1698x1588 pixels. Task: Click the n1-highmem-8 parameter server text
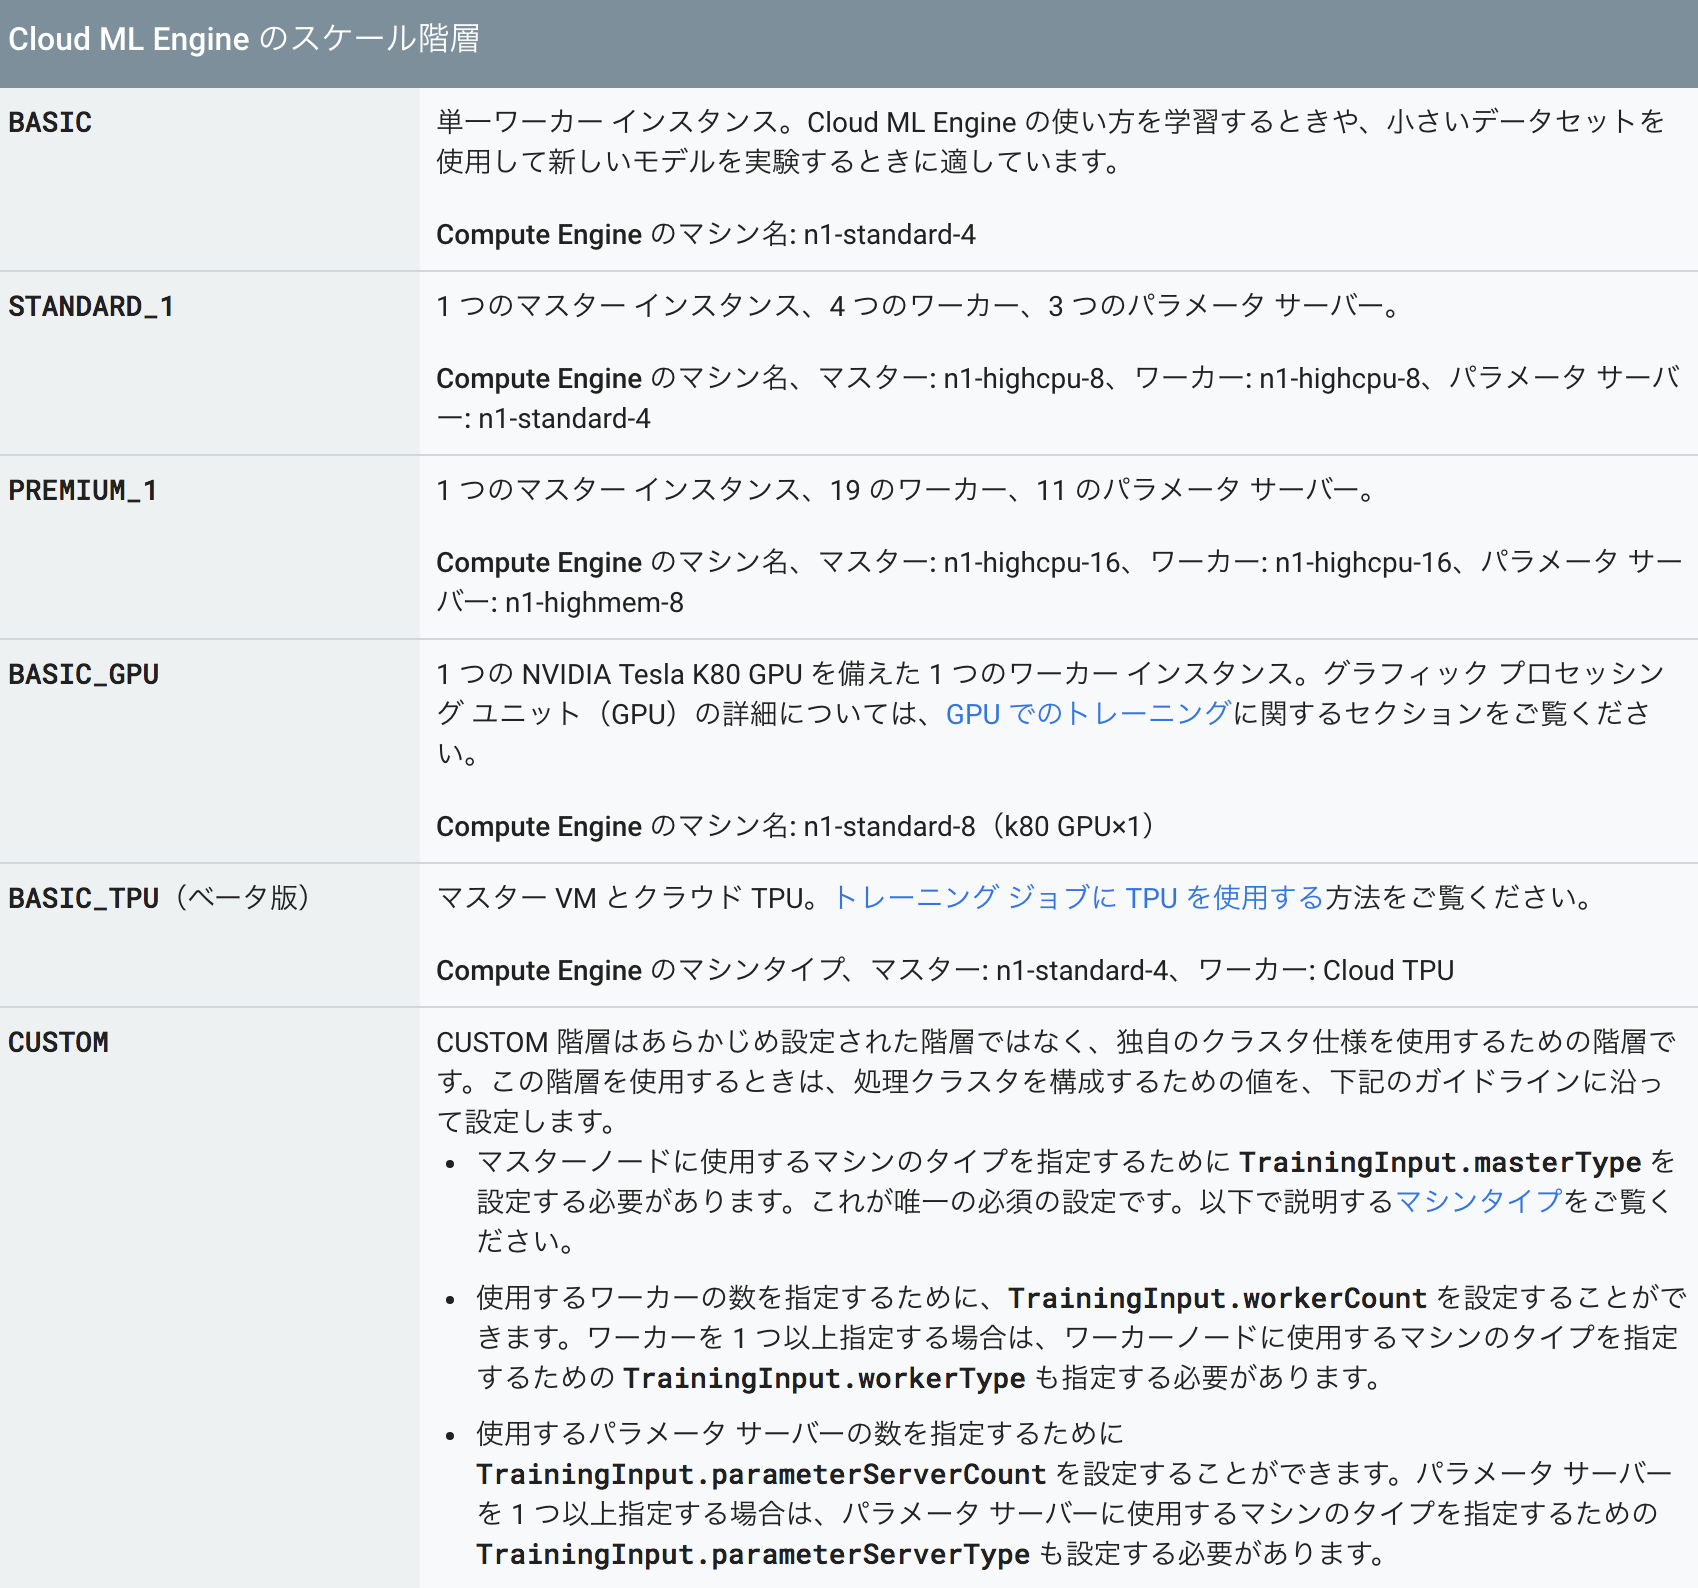click(x=594, y=603)
